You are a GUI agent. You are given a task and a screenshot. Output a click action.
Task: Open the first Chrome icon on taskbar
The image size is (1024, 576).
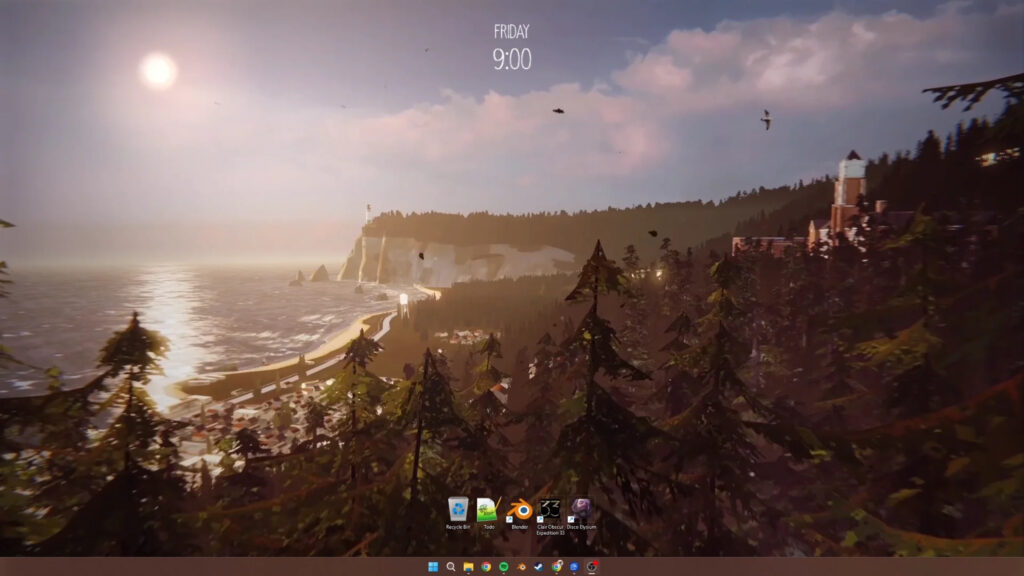pyautogui.click(x=486, y=567)
